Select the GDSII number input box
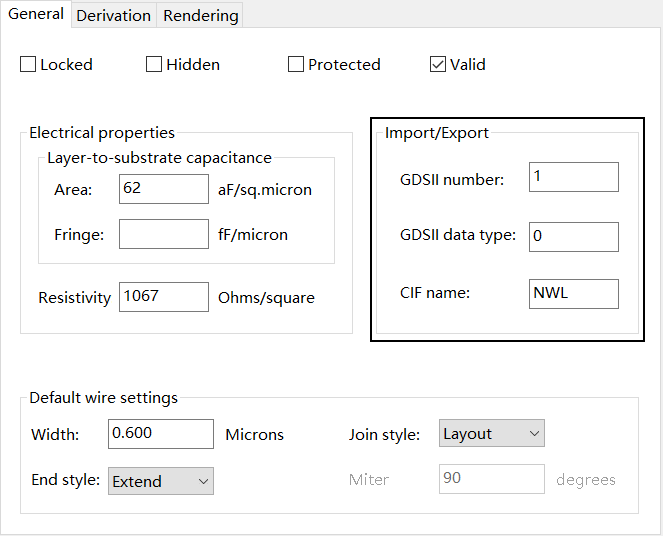663x536 pixels. click(x=573, y=177)
